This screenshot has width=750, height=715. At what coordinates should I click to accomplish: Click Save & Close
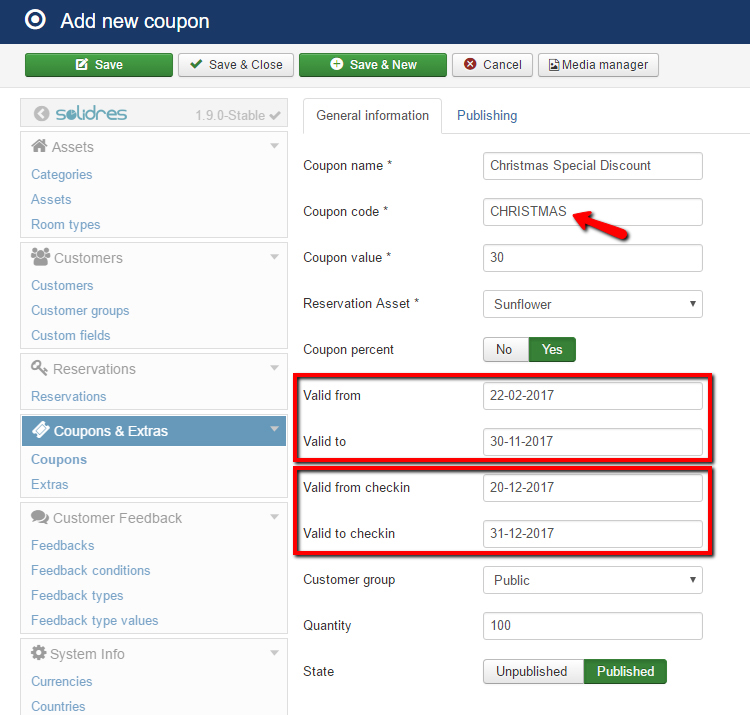(236, 65)
